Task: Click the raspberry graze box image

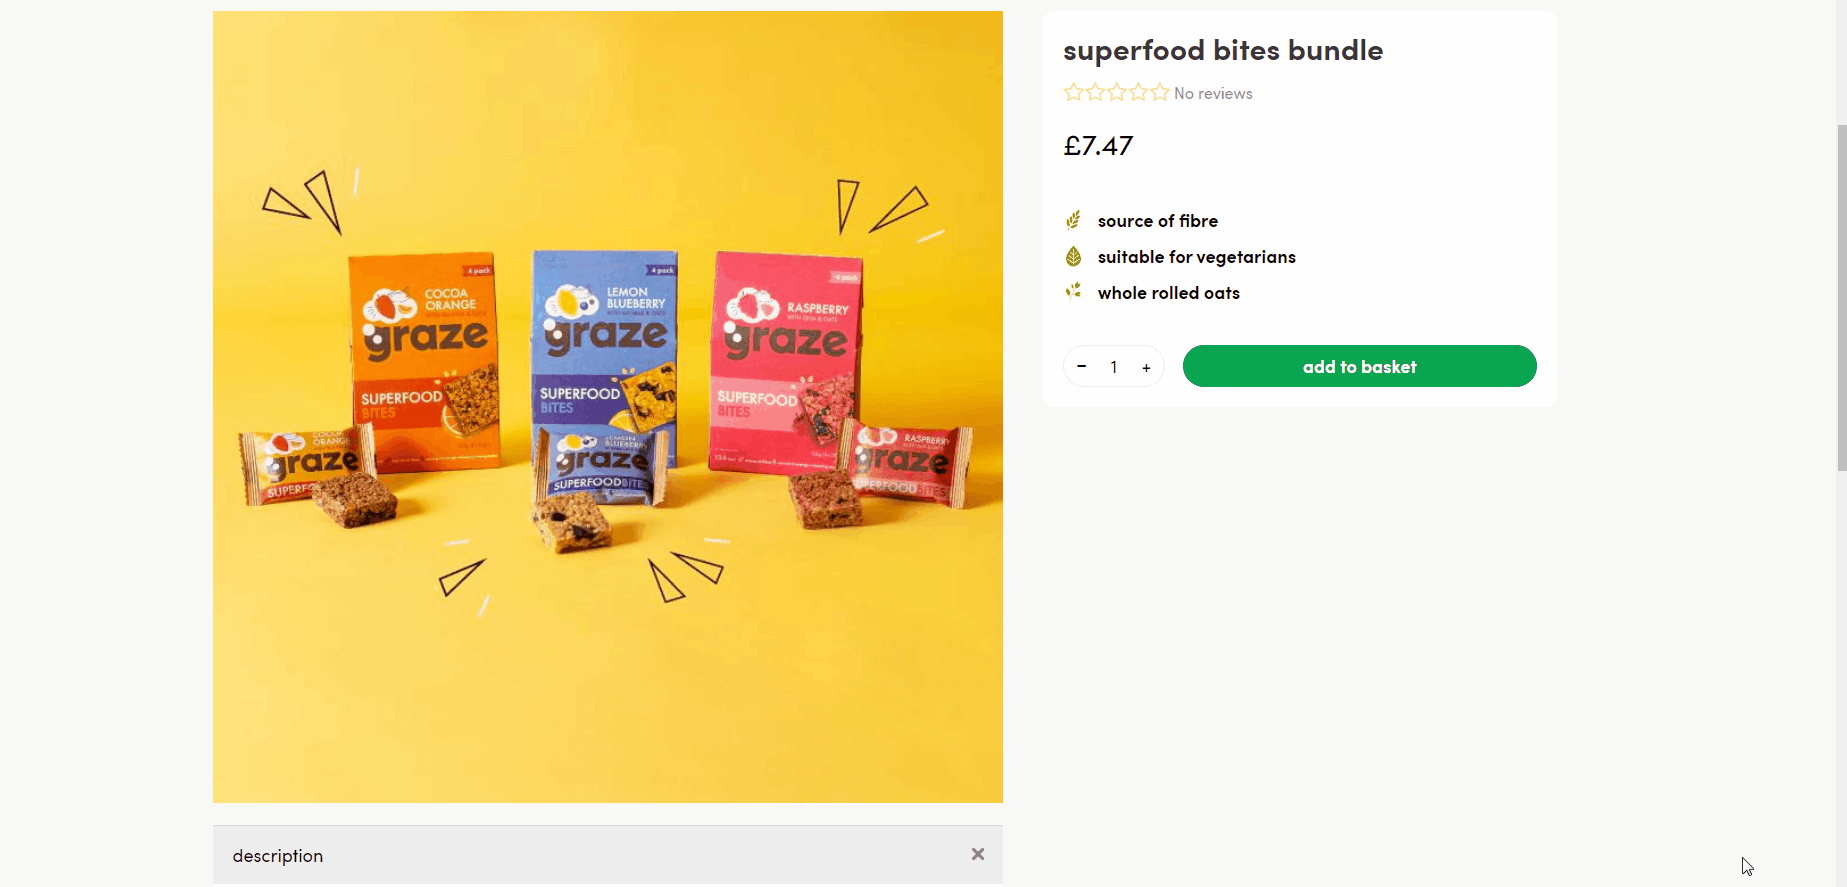Action: pyautogui.click(x=785, y=361)
